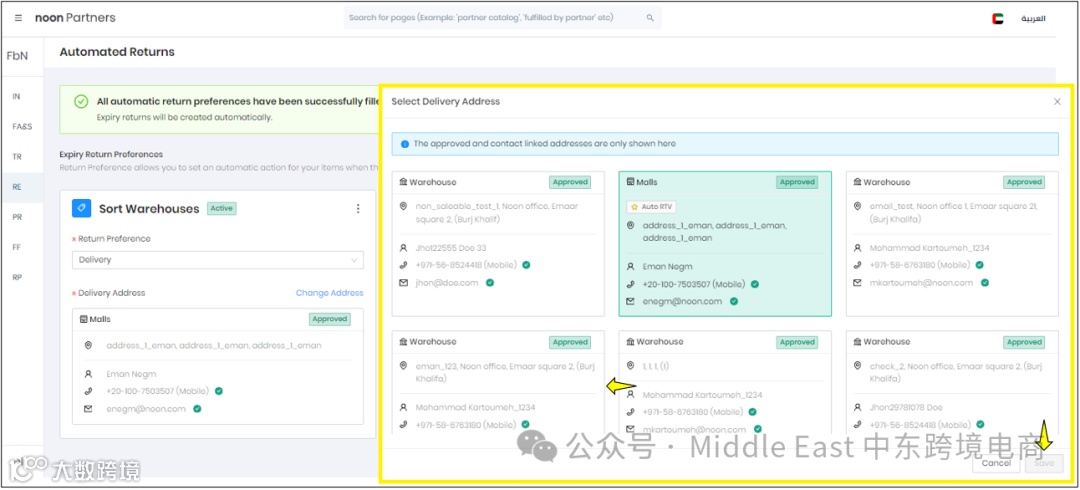Select the 1, 1, 1, (1) Warehouse address card
Screen dimensions: 1080x490
click(725, 382)
